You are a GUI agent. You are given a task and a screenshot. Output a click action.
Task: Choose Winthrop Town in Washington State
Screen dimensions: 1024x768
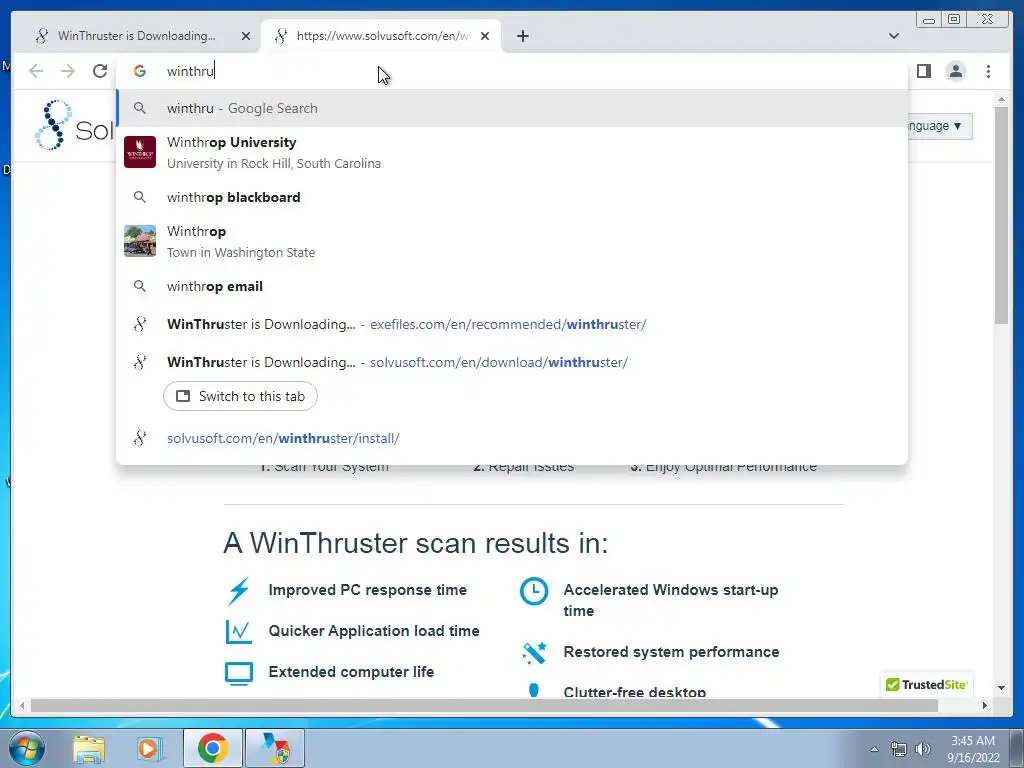[x=512, y=241]
